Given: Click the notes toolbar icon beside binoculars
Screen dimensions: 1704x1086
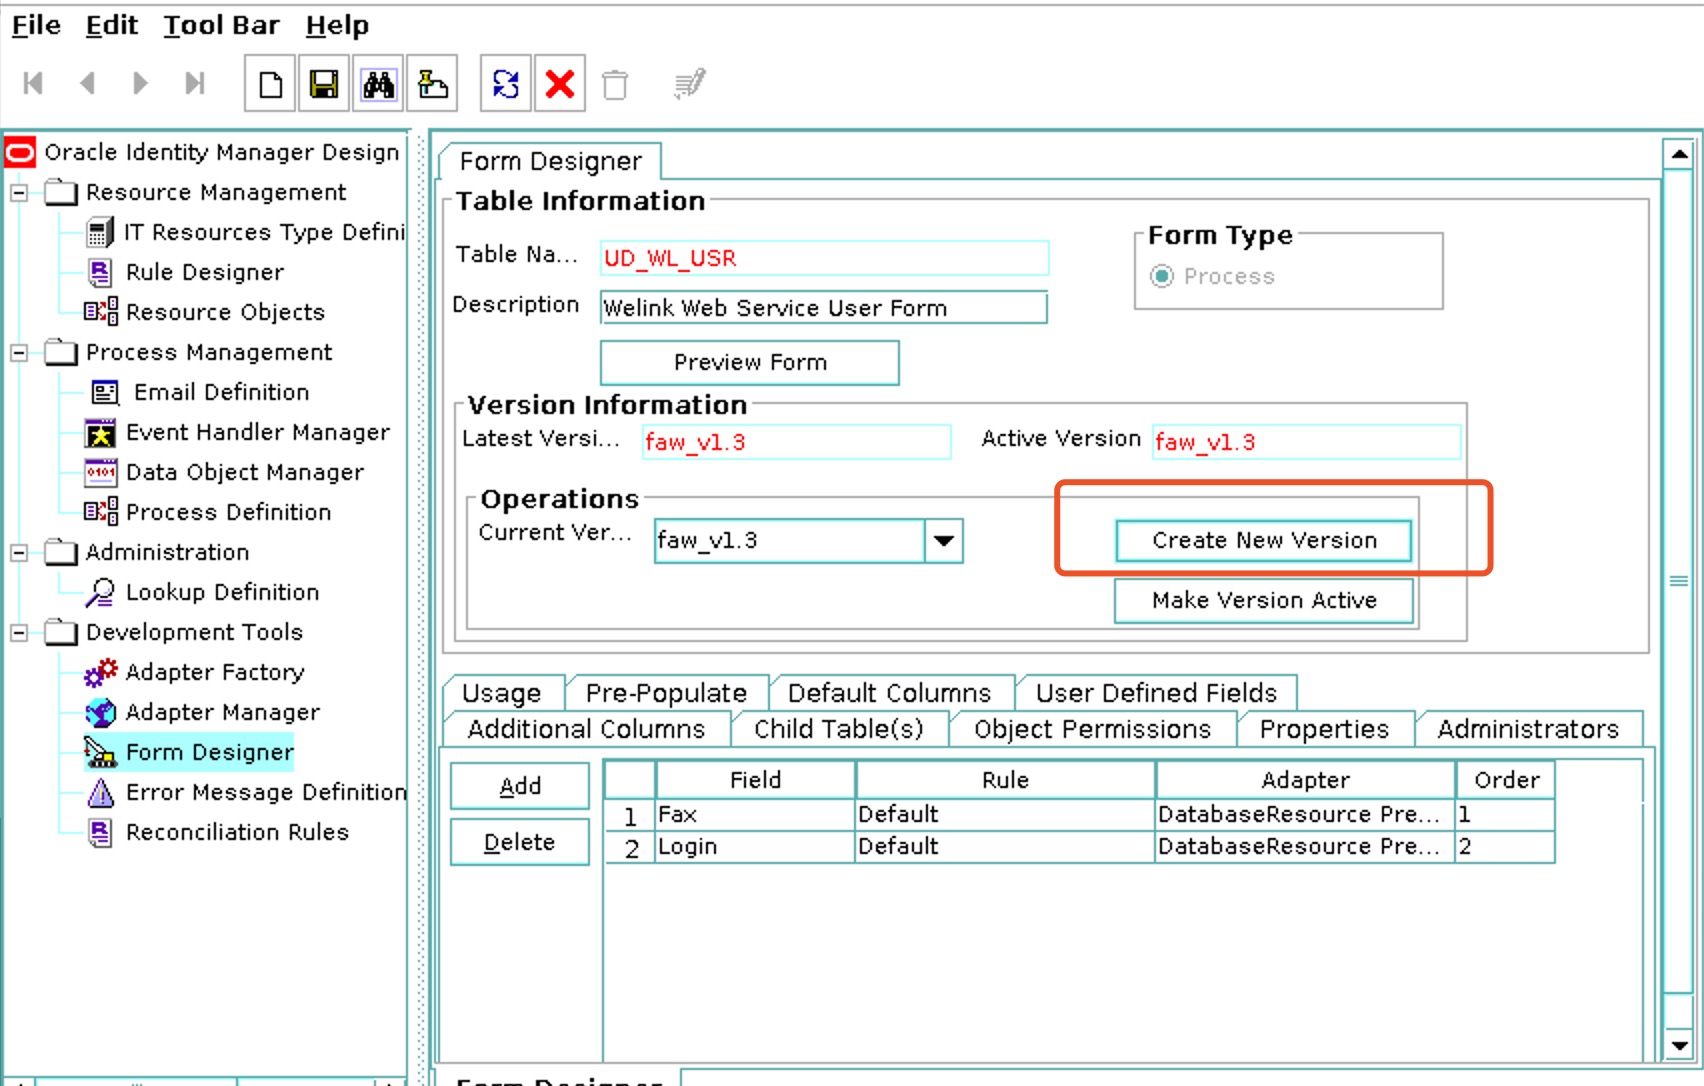Looking at the screenshot, I should [432, 84].
